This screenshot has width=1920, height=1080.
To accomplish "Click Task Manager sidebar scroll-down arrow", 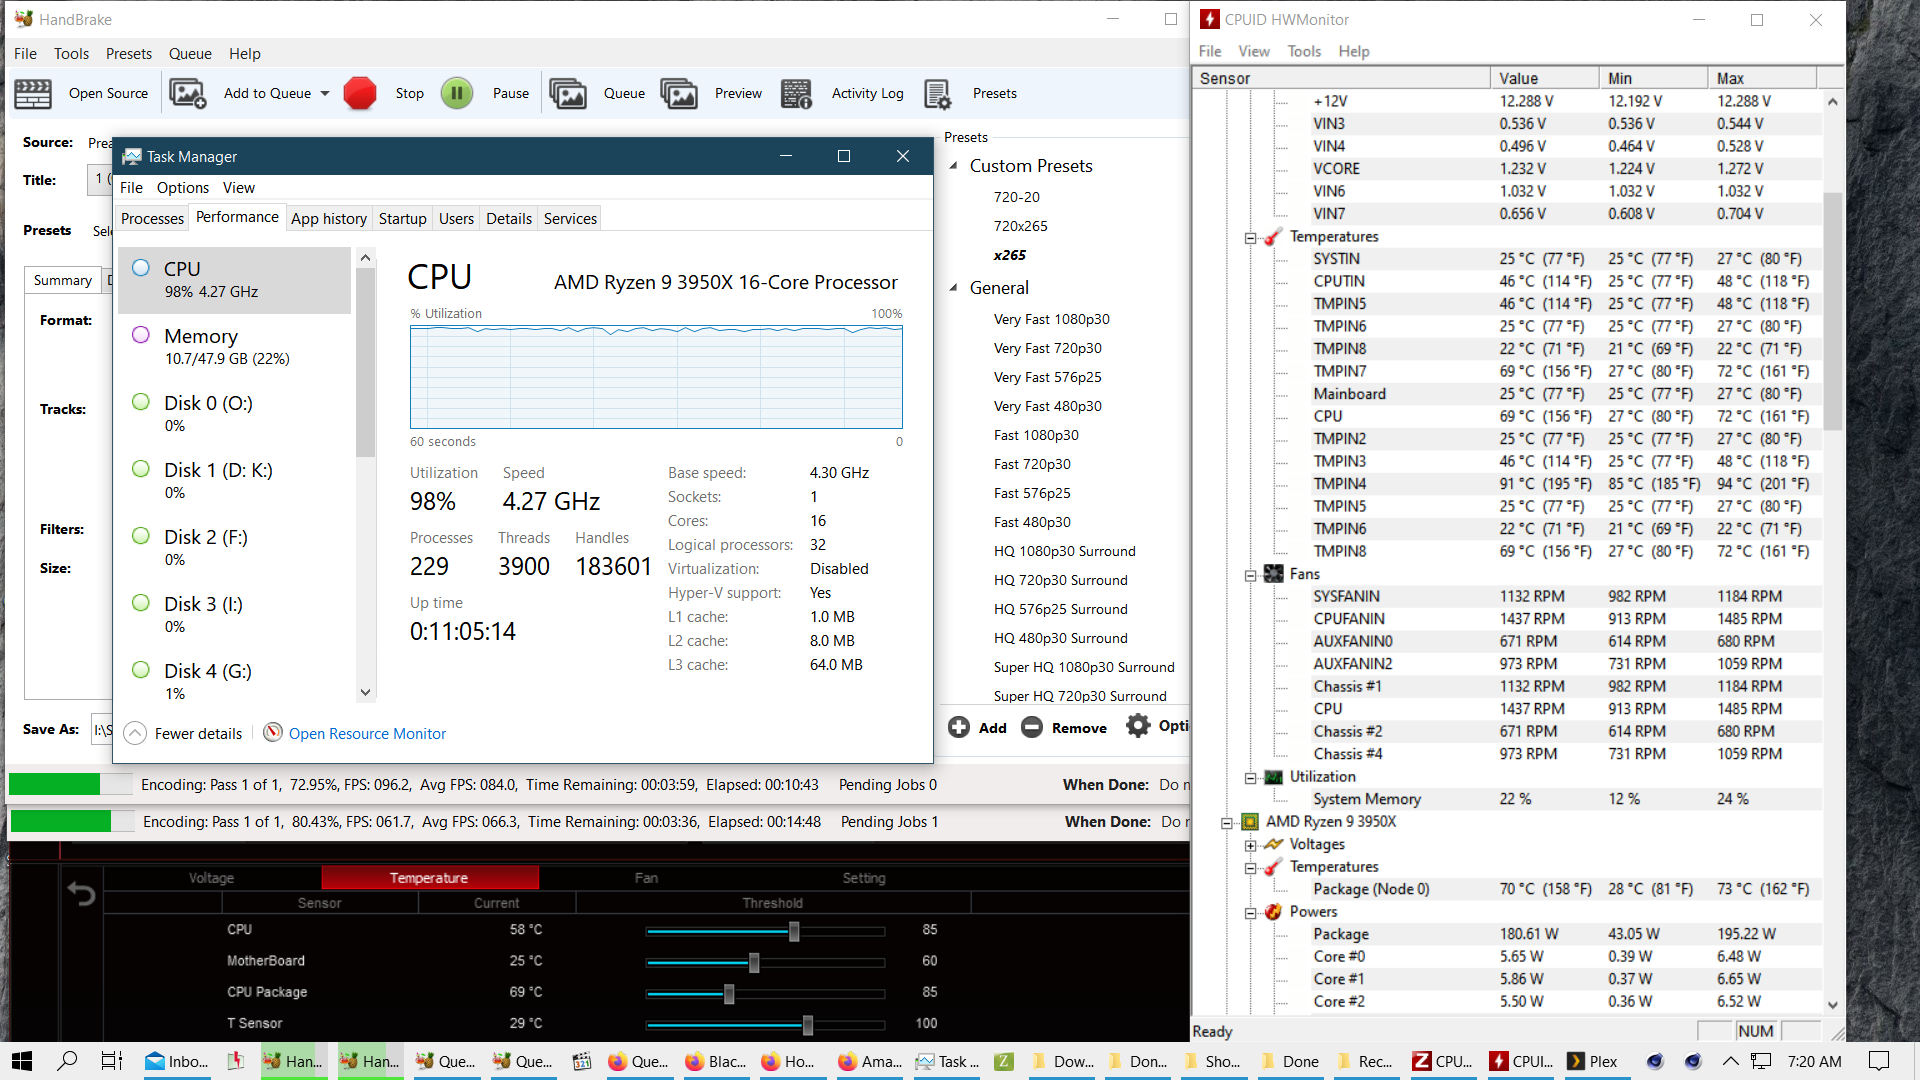I will 365,692.
